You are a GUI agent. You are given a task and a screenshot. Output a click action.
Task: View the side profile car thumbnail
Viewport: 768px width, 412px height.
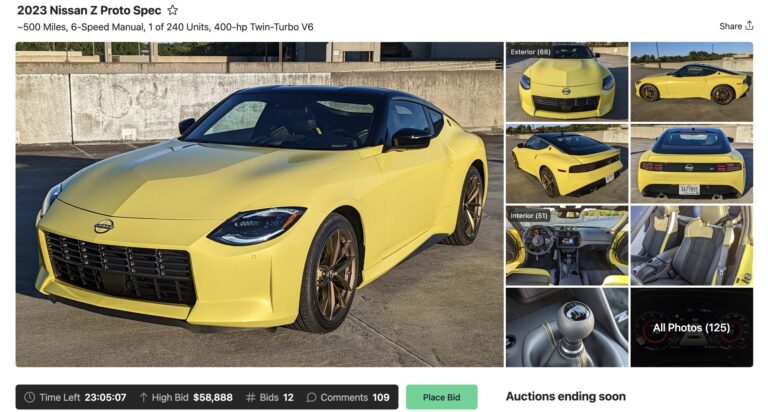click(x=692, y=82)
